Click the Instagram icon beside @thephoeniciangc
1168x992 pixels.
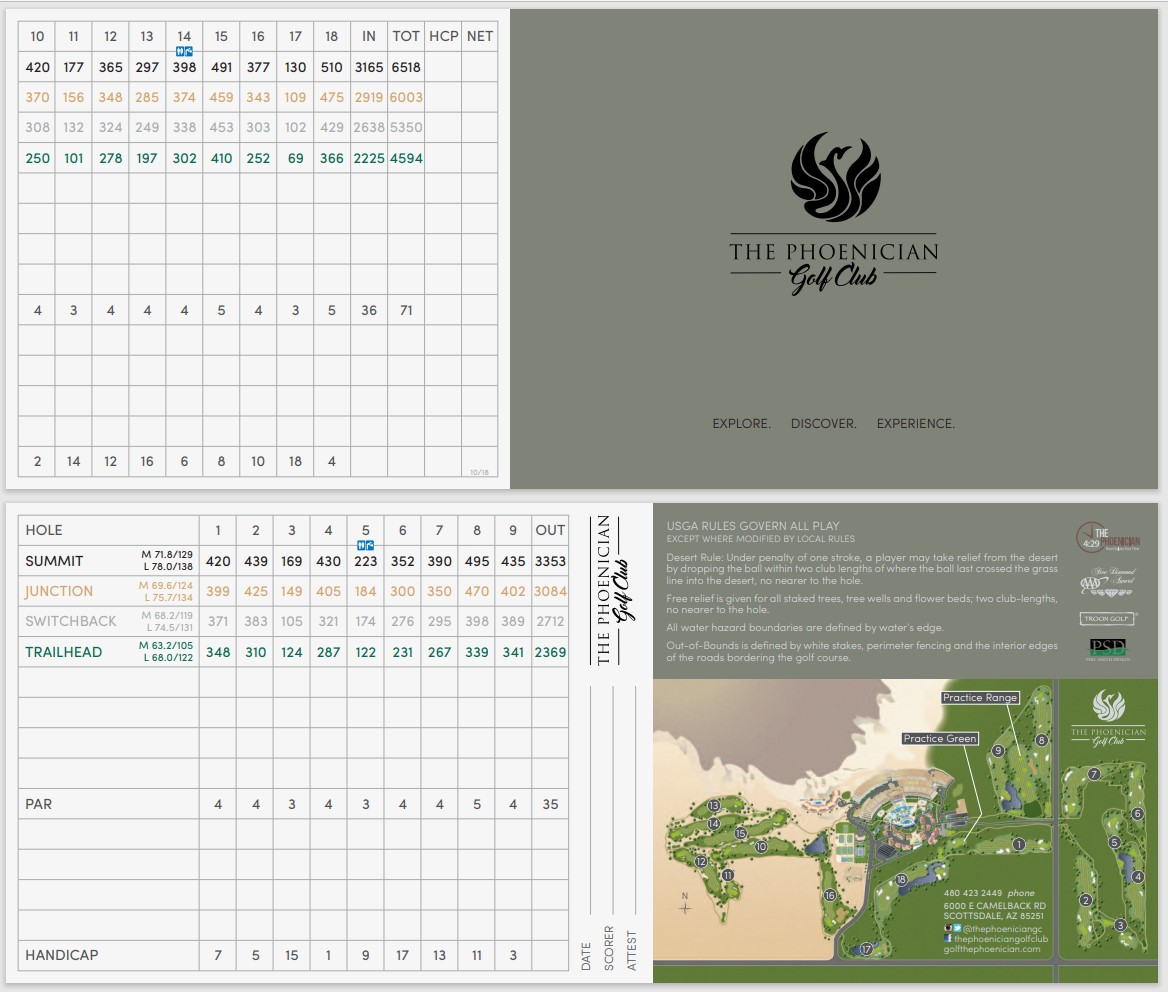coord(948,928)
